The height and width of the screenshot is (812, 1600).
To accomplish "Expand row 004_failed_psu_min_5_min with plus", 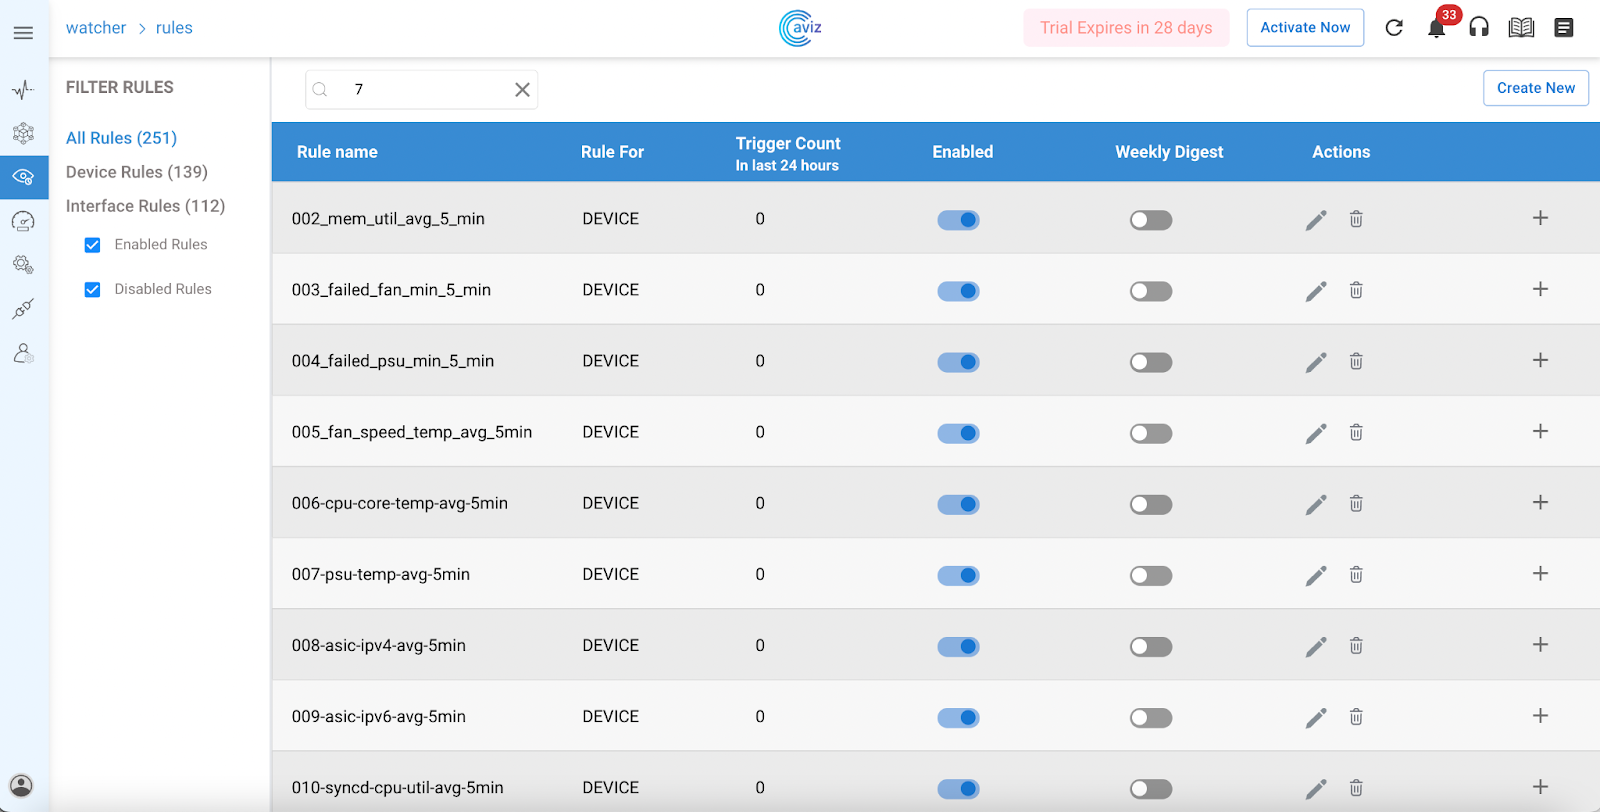I will (x=1540, y=360).
